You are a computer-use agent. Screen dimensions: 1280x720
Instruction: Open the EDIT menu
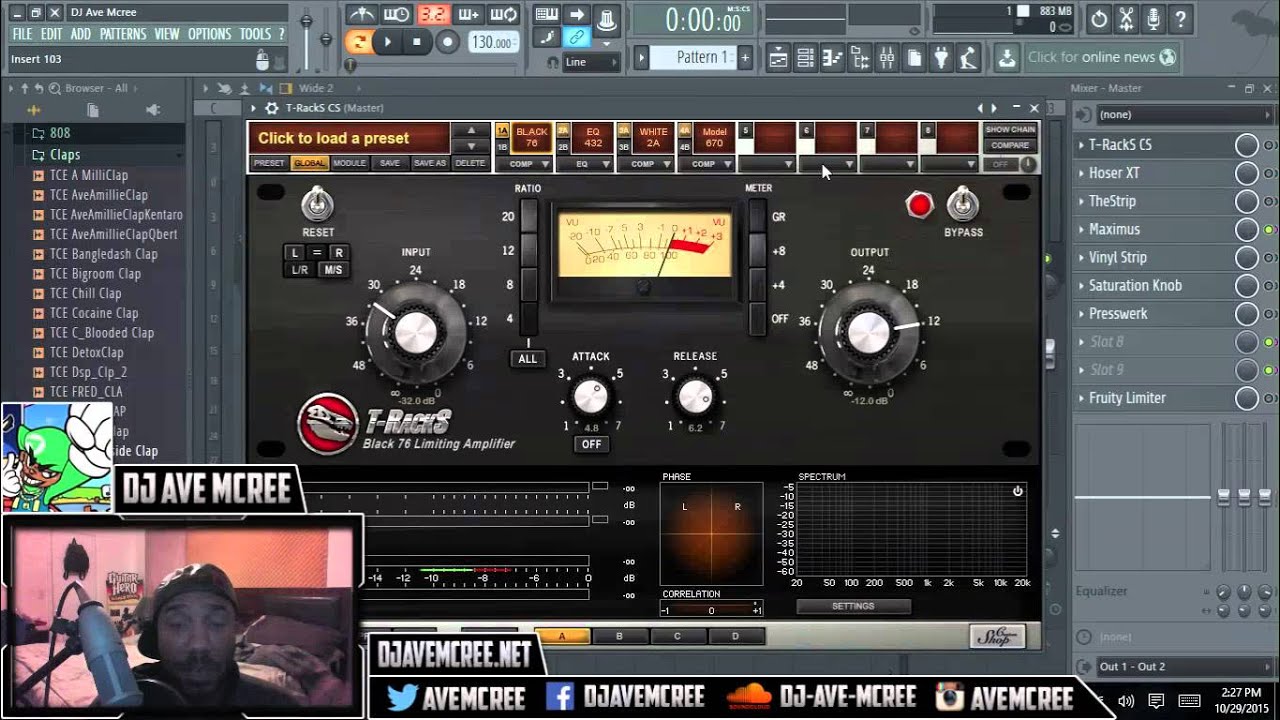tap(52, 34)
